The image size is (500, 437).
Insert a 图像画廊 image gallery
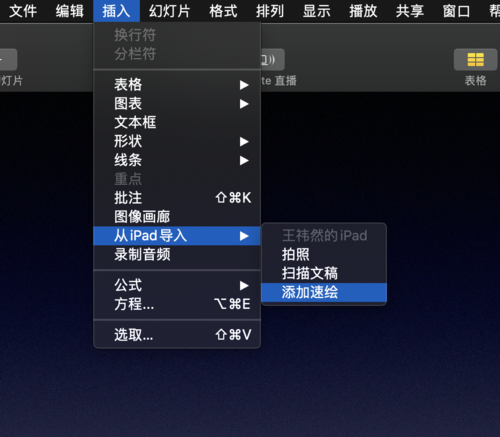click(177, 217)
